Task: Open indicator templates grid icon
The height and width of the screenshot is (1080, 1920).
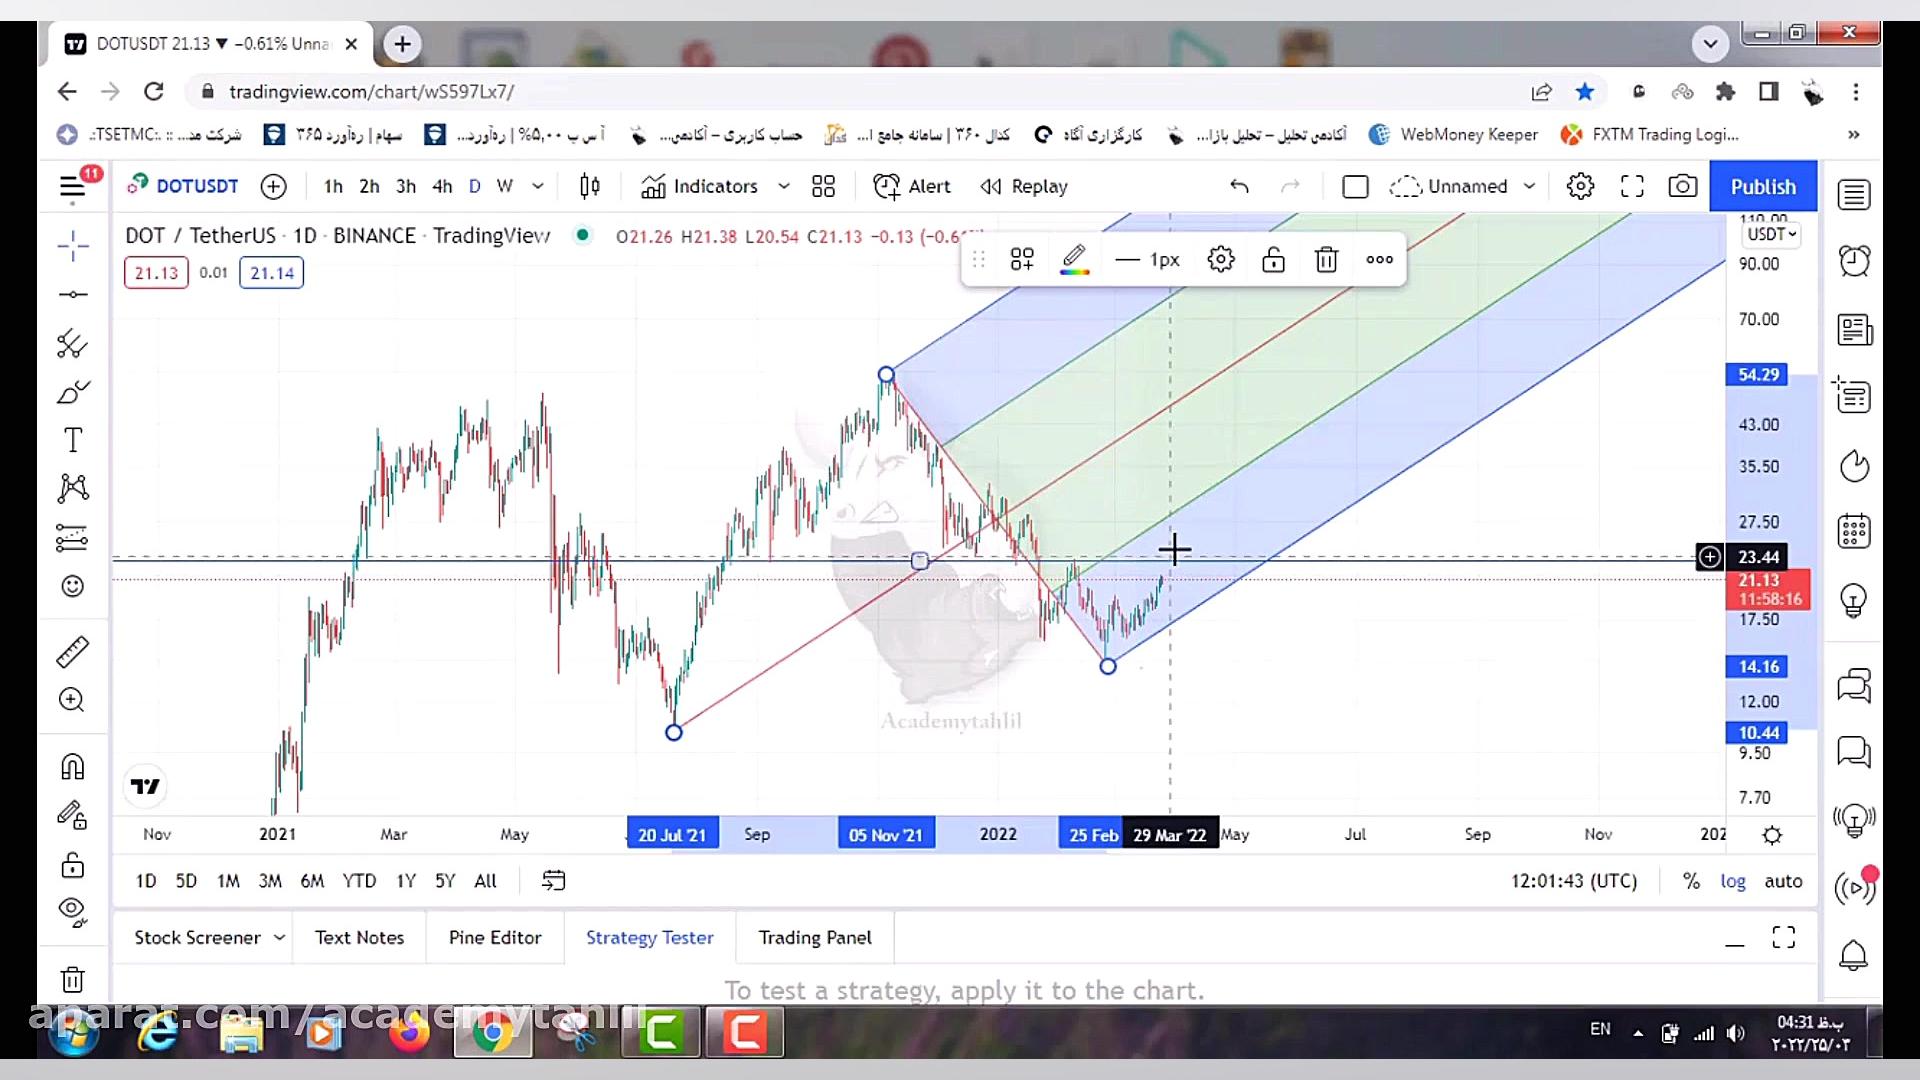Action: pyautogui.click(x=823, y=187)
